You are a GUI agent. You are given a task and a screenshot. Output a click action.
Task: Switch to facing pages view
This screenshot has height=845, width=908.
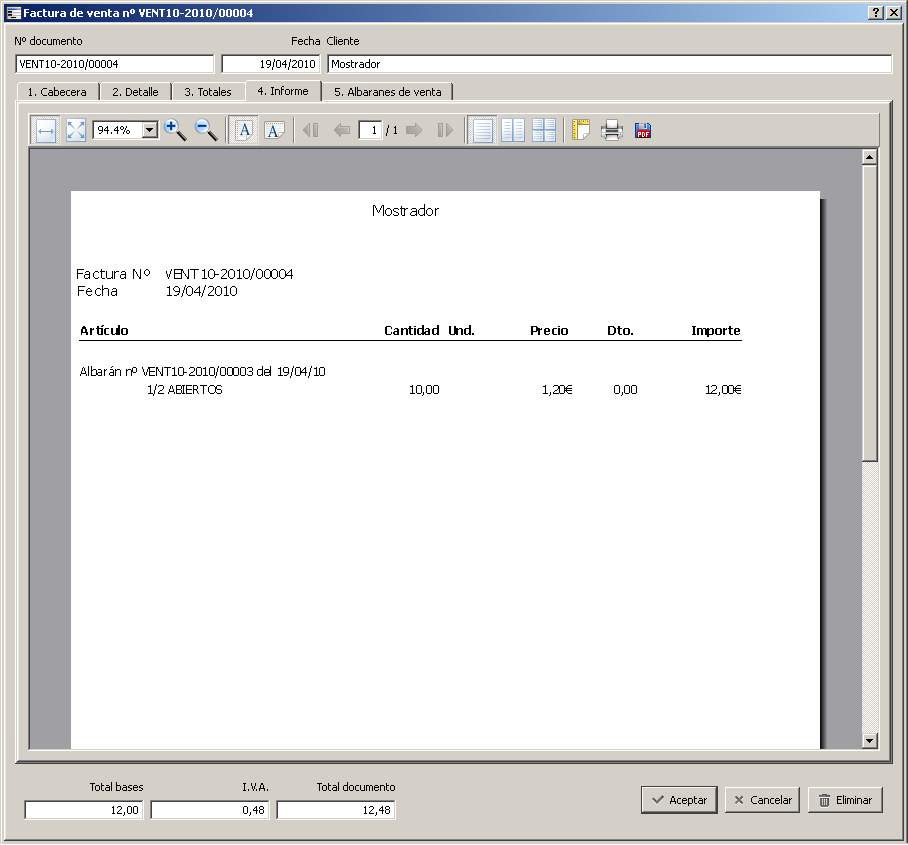tap(513, 130)
